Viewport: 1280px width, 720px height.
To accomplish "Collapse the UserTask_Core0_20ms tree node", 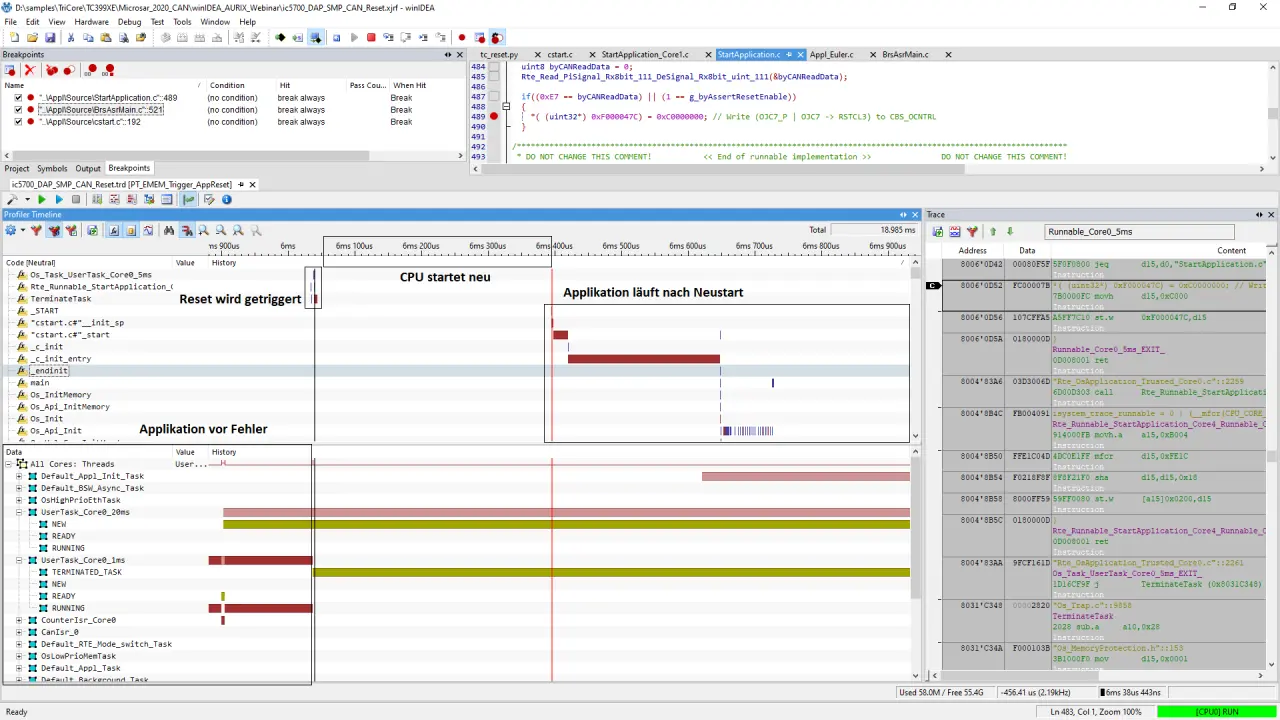I will tap(19, 512).
